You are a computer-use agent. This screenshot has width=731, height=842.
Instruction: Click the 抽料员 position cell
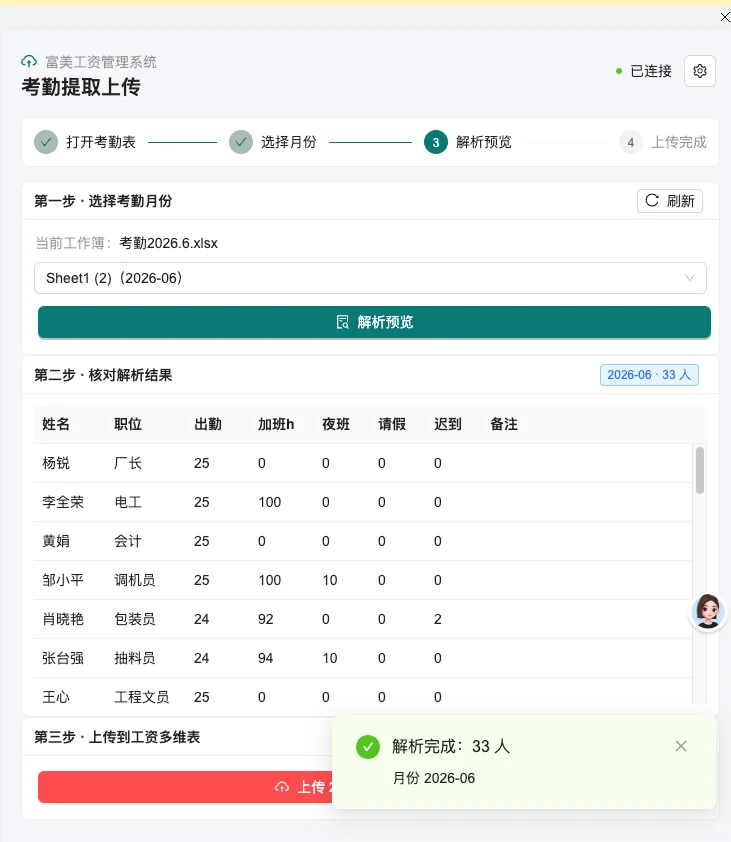(x=135, y=658)
